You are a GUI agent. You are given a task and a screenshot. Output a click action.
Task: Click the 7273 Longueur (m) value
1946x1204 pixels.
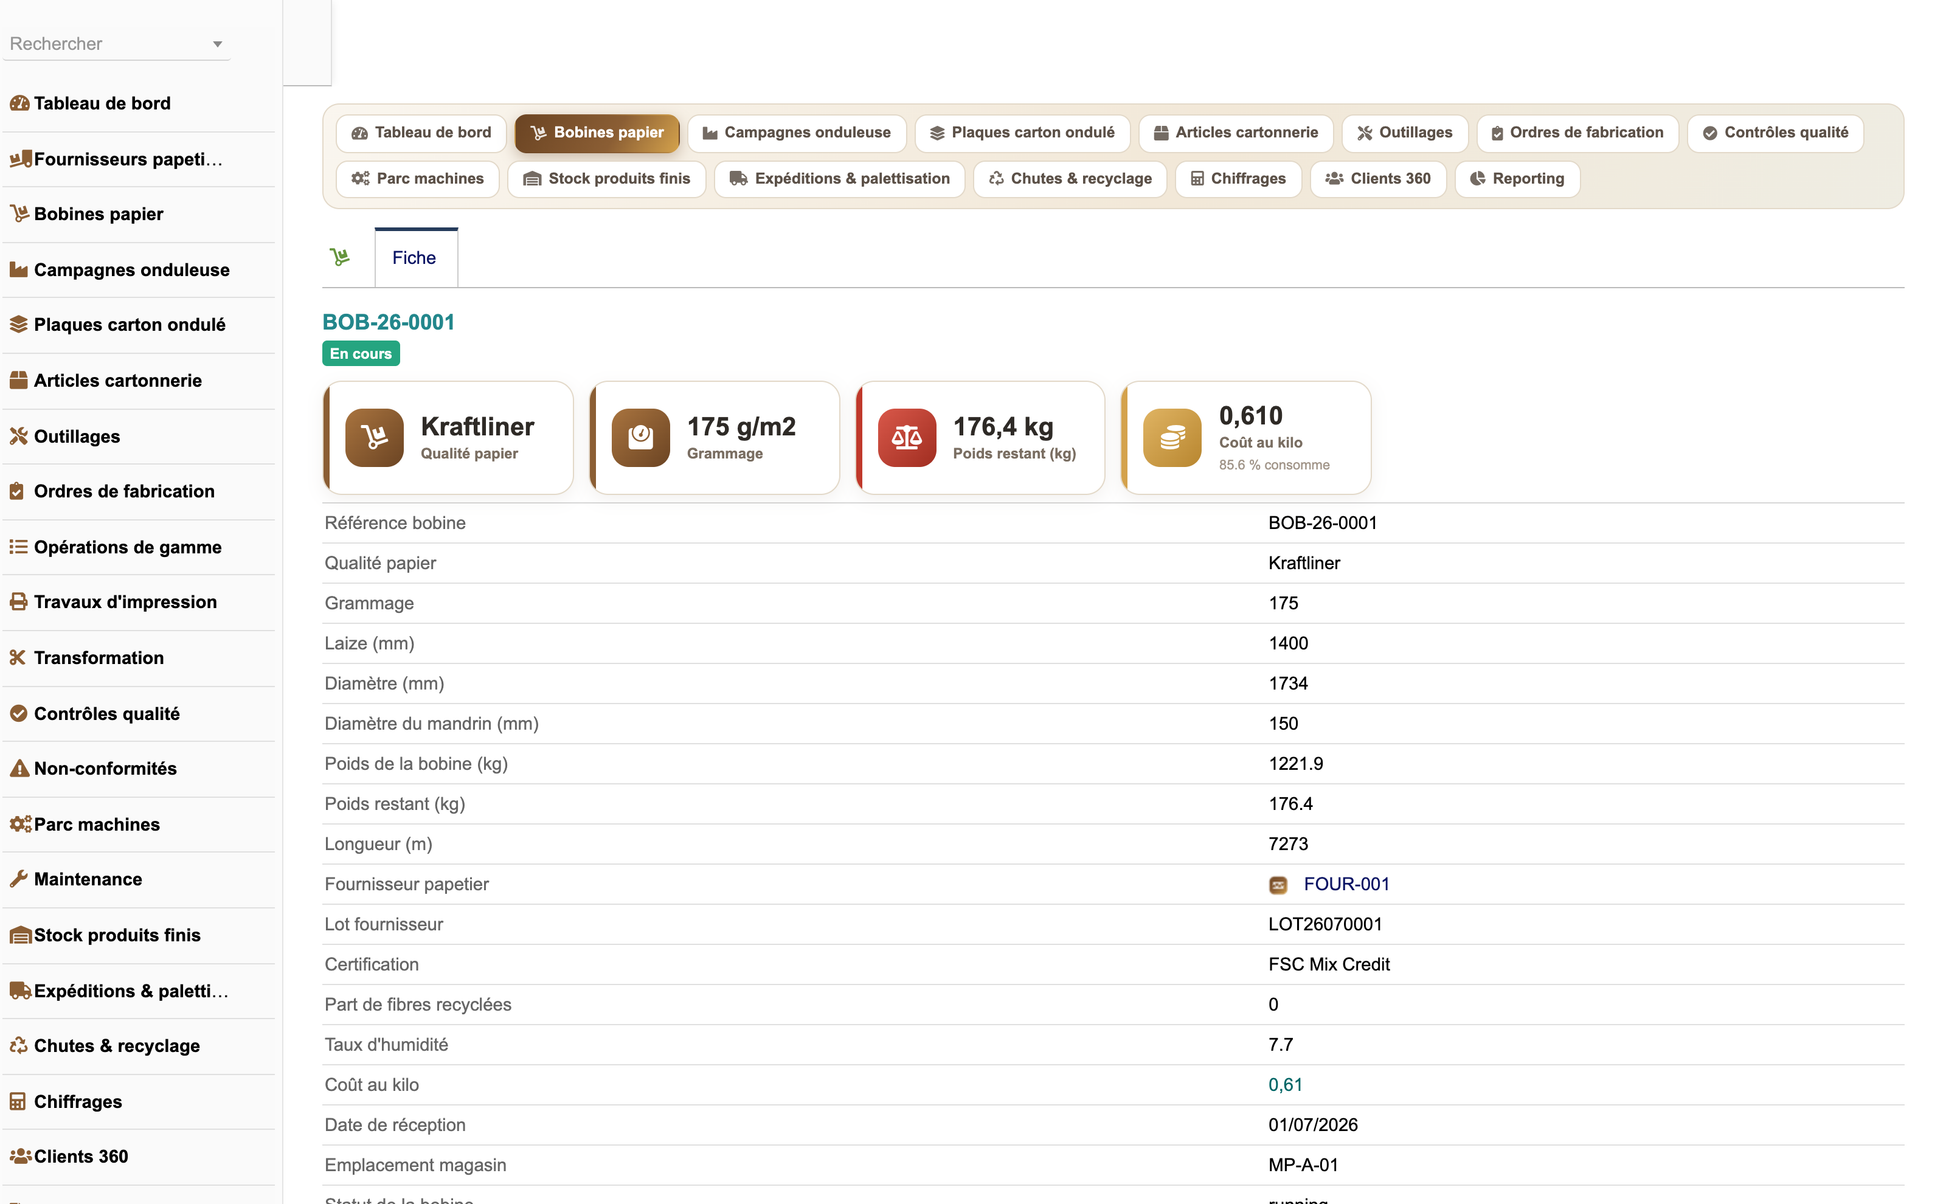click(1288, 844)
